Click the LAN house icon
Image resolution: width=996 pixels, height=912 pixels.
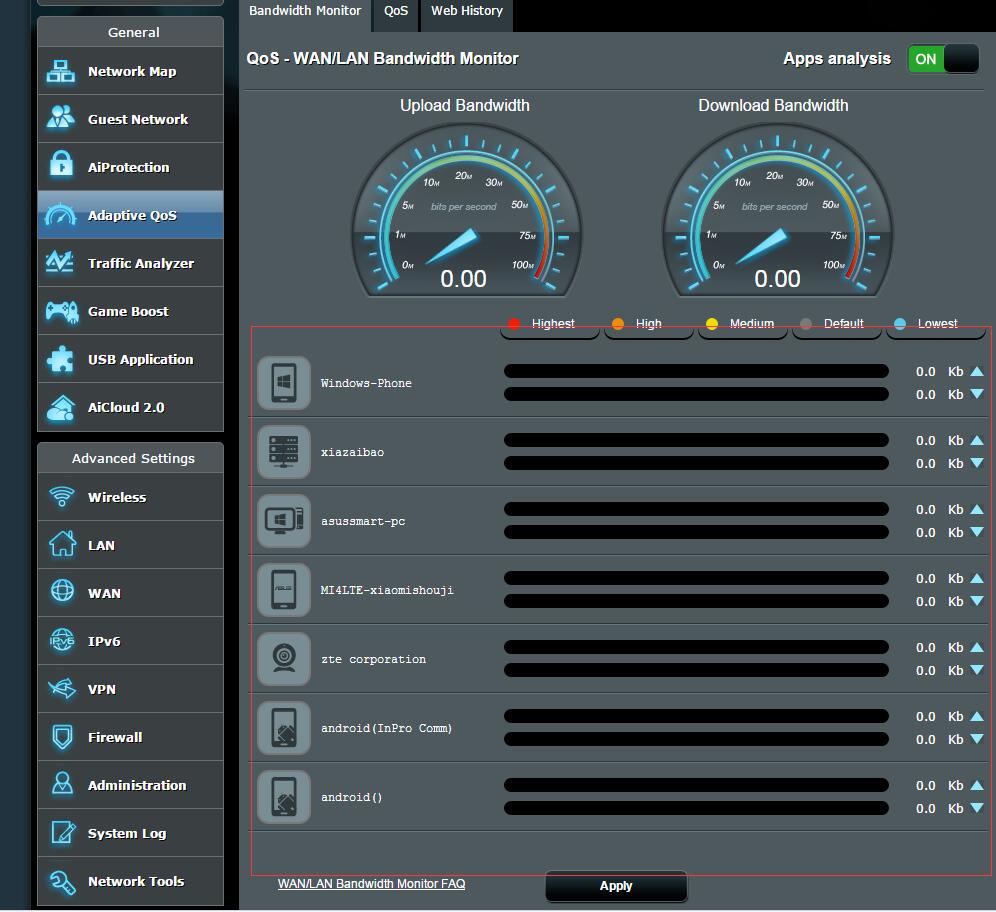coord(62,544)
